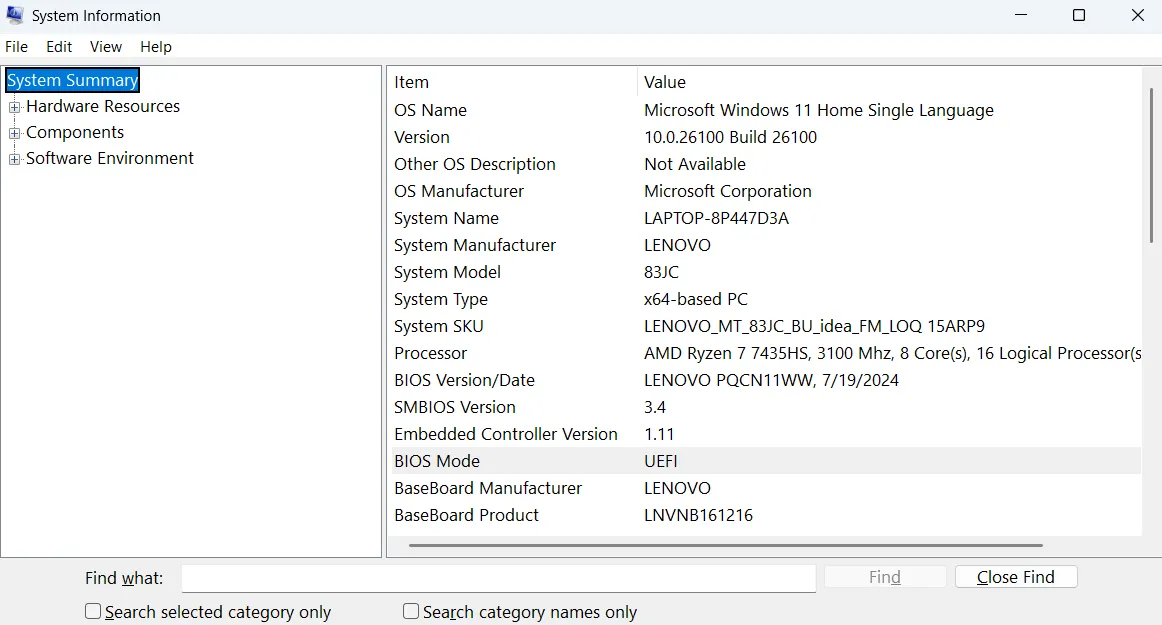Enable Search selected category only checkbox
The height and width of the screenshot is (625, 1162).
click(93, 611)
